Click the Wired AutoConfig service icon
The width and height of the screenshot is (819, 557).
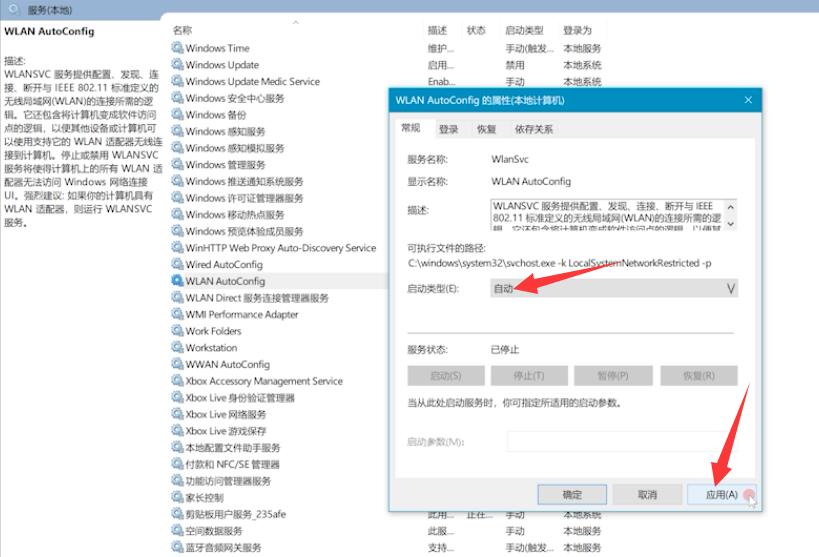pos(178,264)
